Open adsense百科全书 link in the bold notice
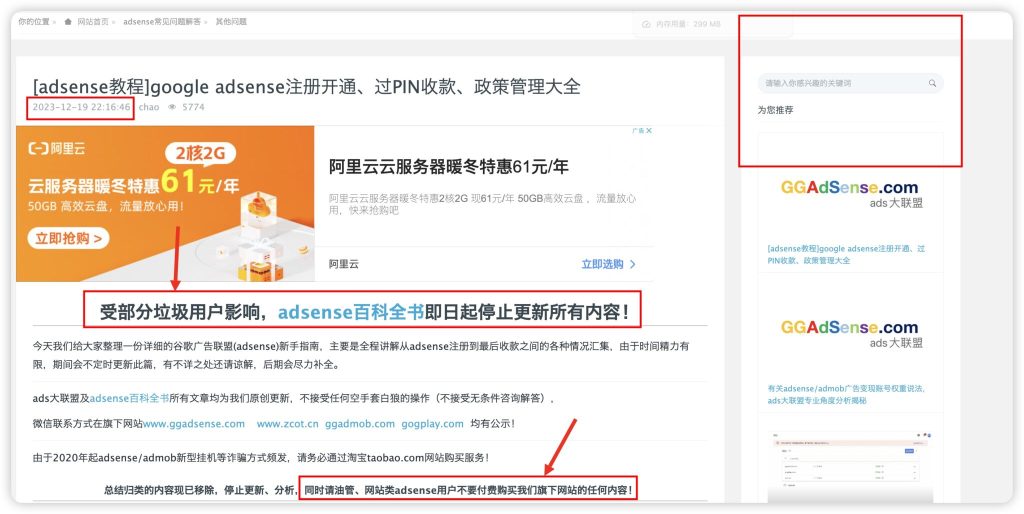This screenshot has width=1024, height=514. pos(351,312)
